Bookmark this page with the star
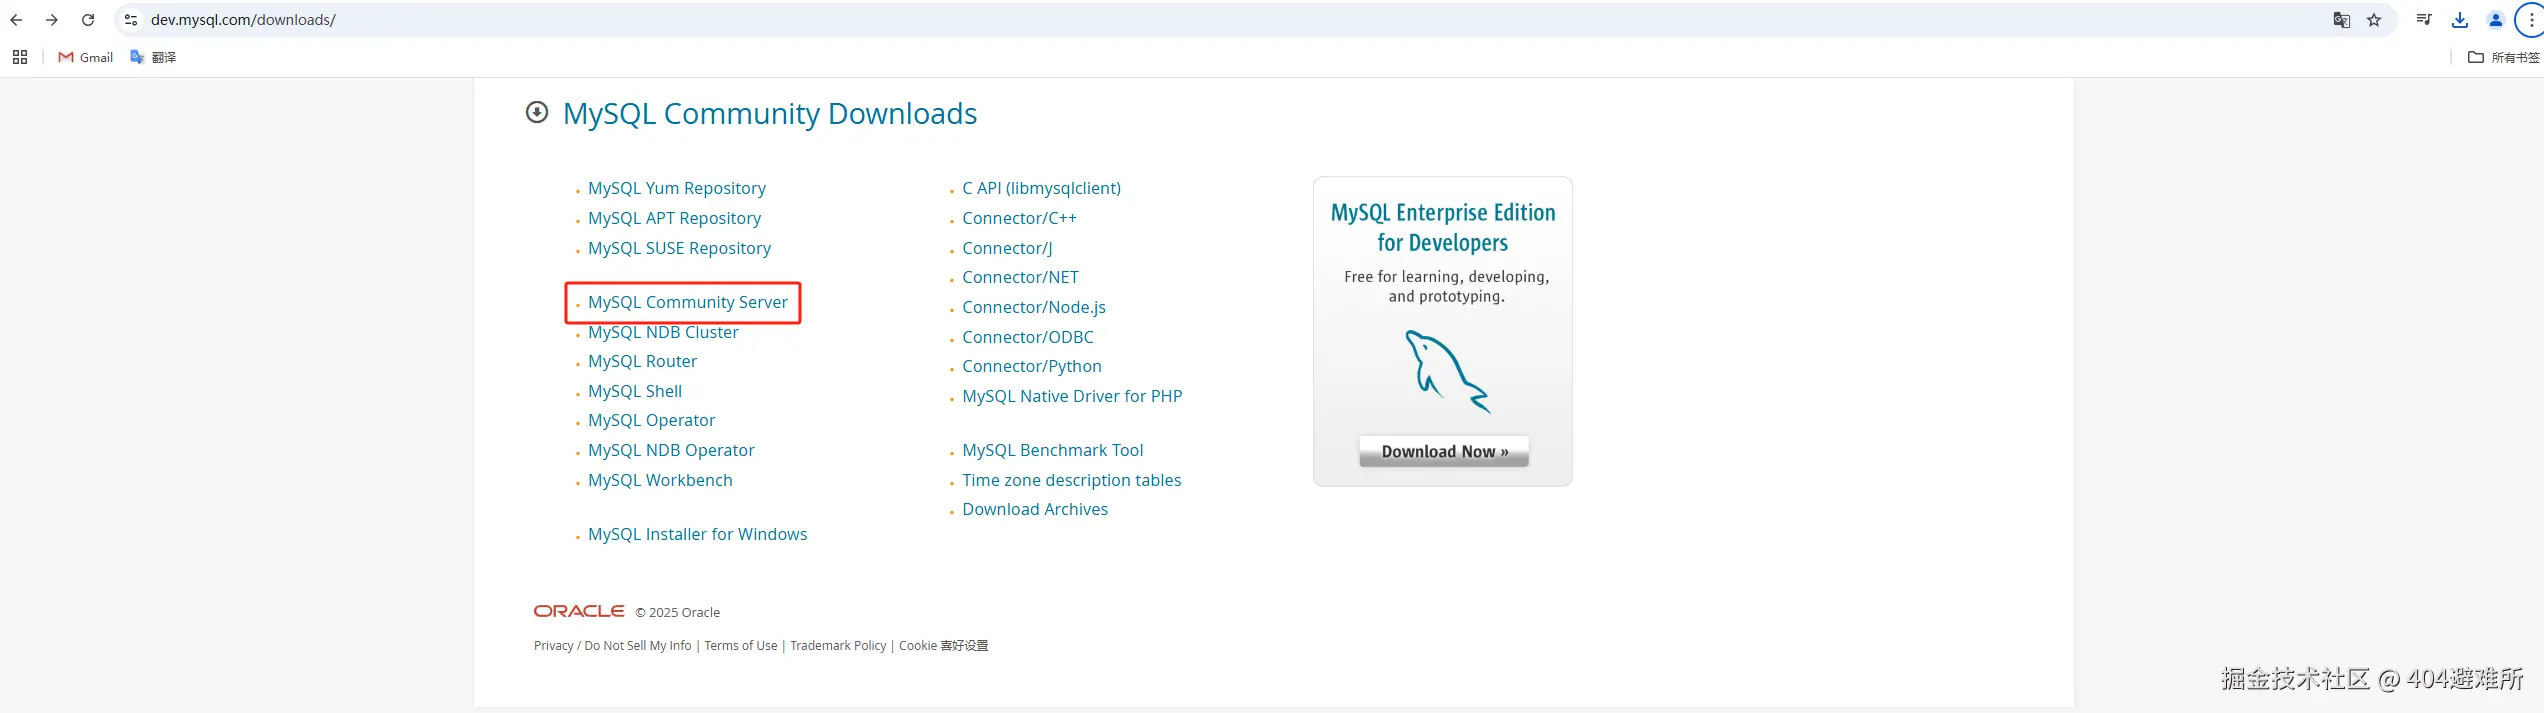The width and height of the screenshot is (2544, 713). 2374,20
